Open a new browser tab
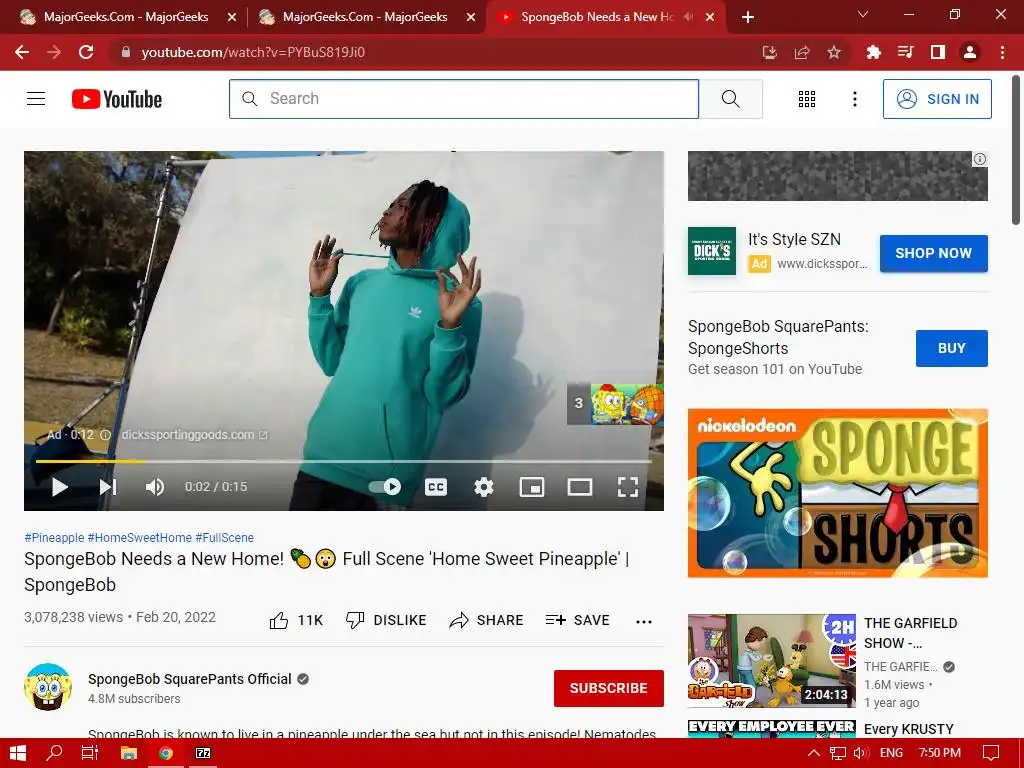This screenshot has width=1024, height=768. [x=748, y=17]
